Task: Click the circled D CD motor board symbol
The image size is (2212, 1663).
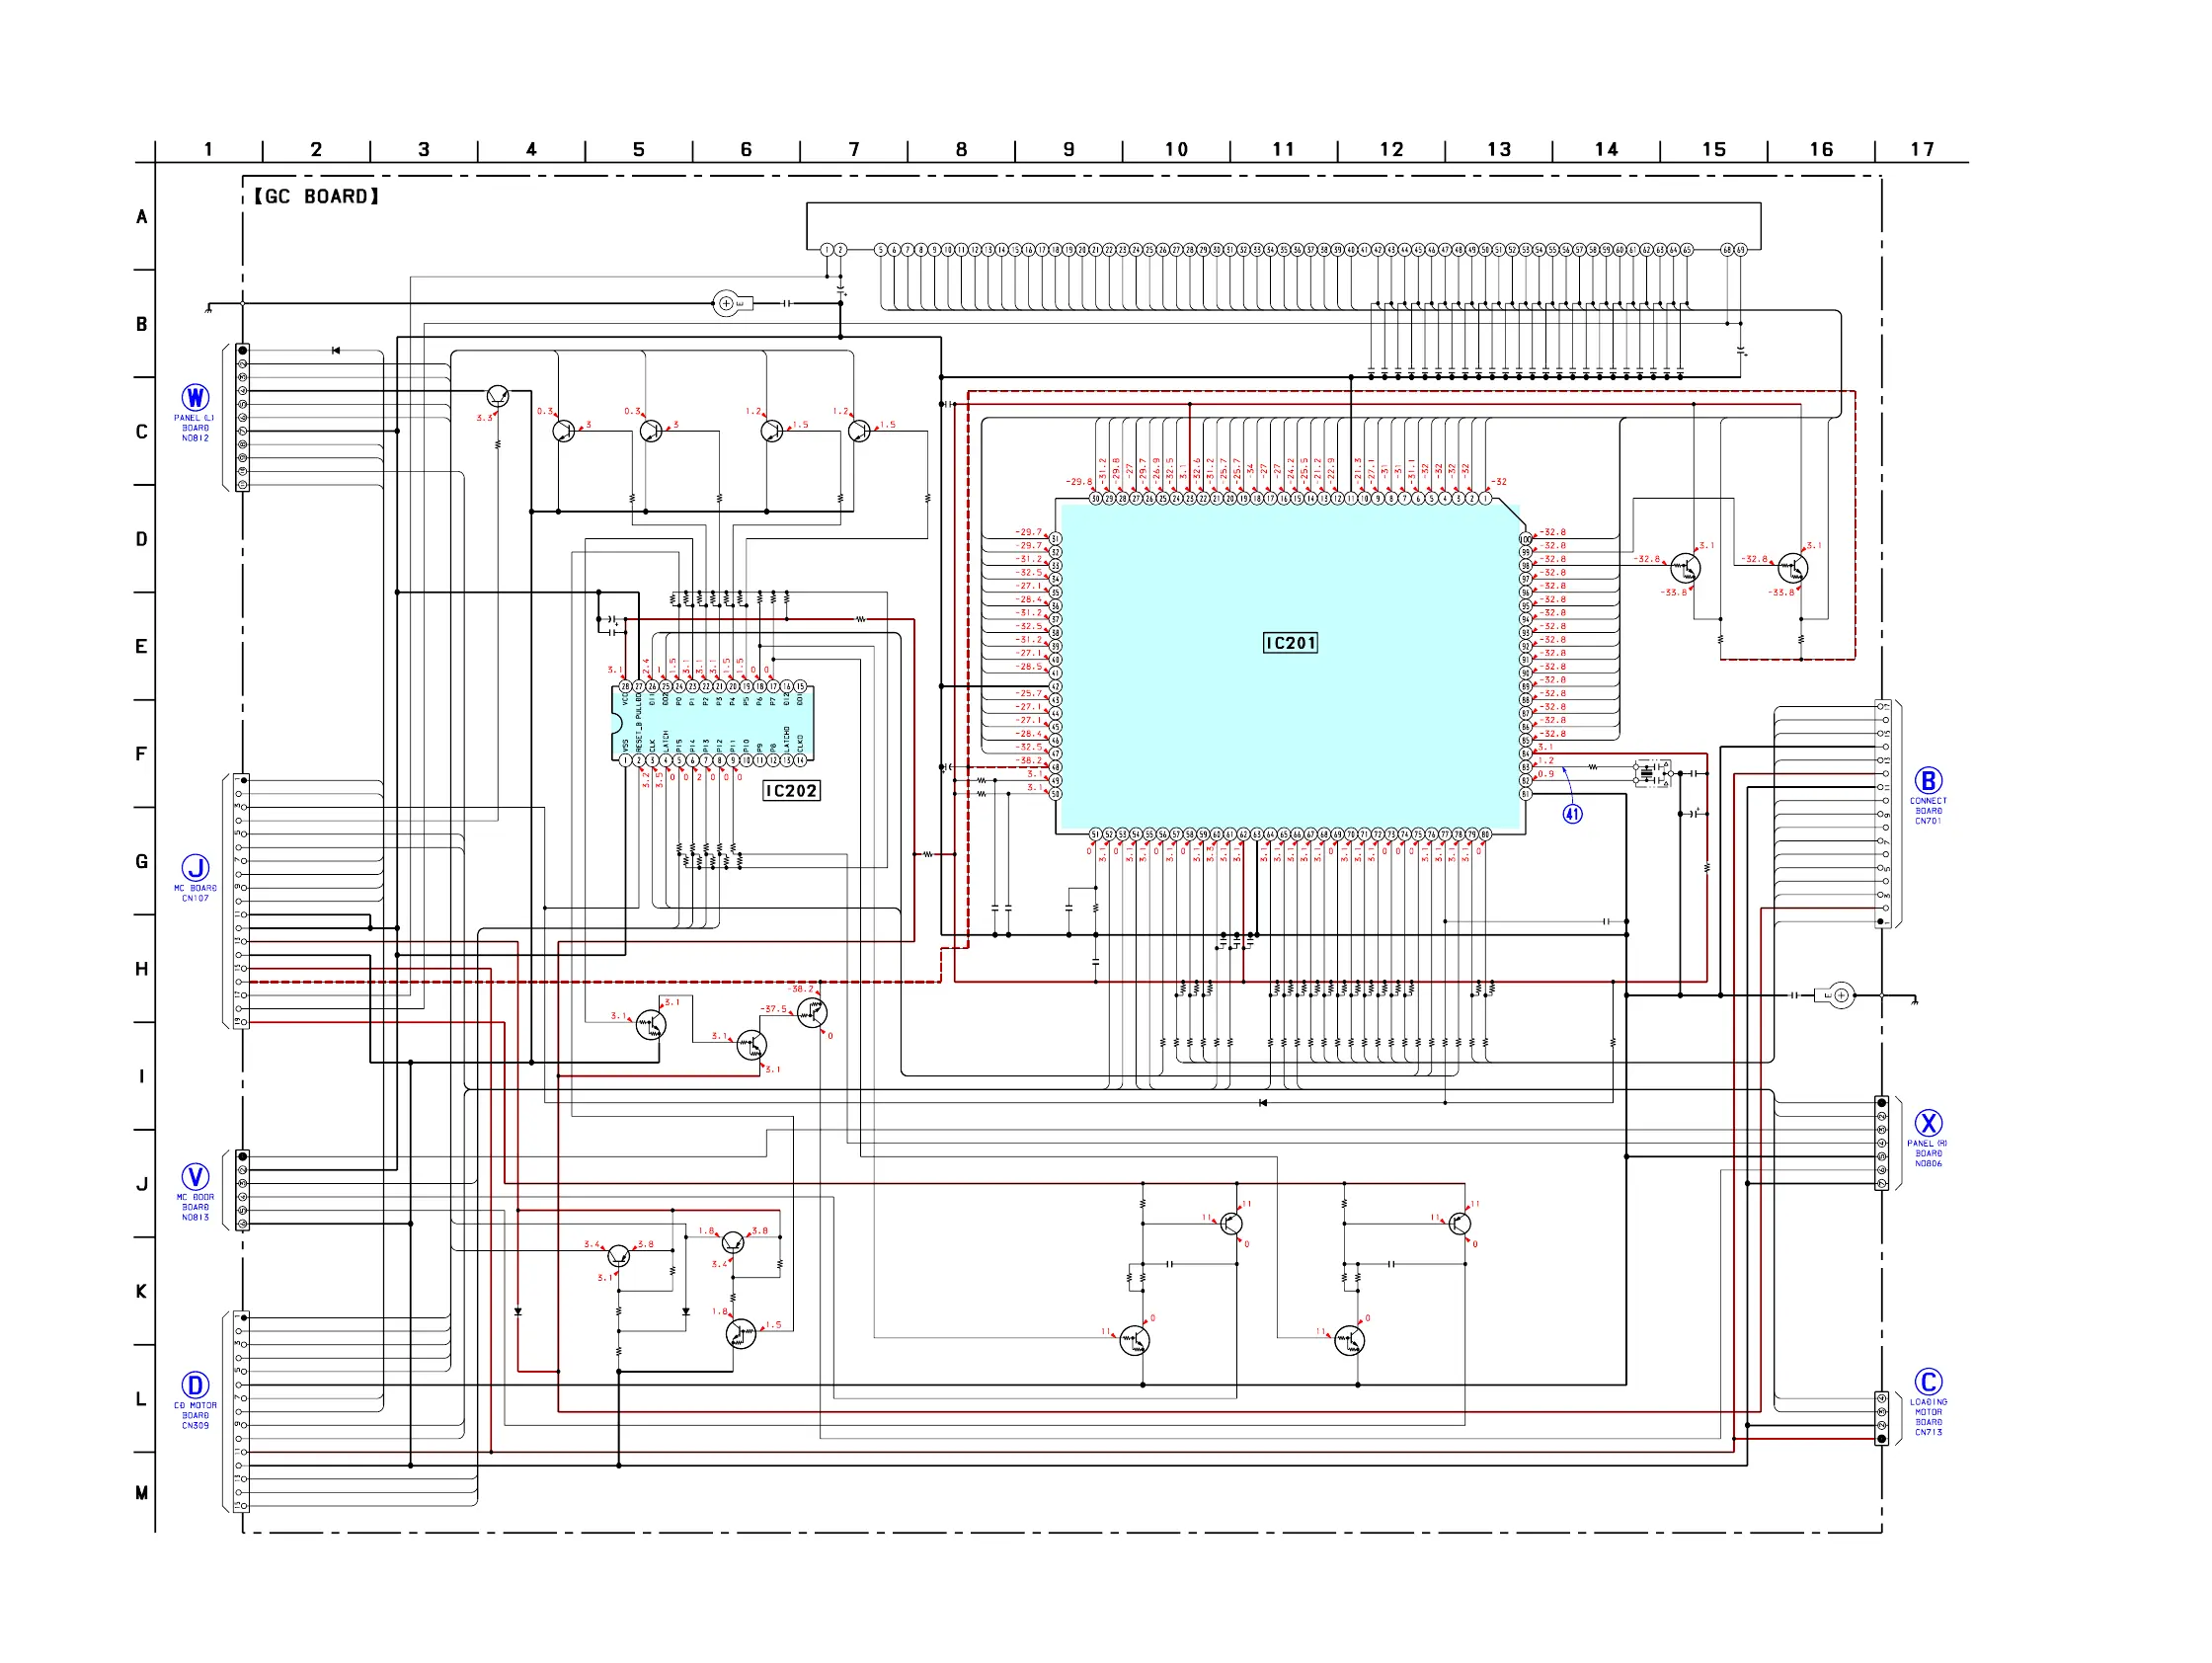Action: click(x=195, y=1386)
